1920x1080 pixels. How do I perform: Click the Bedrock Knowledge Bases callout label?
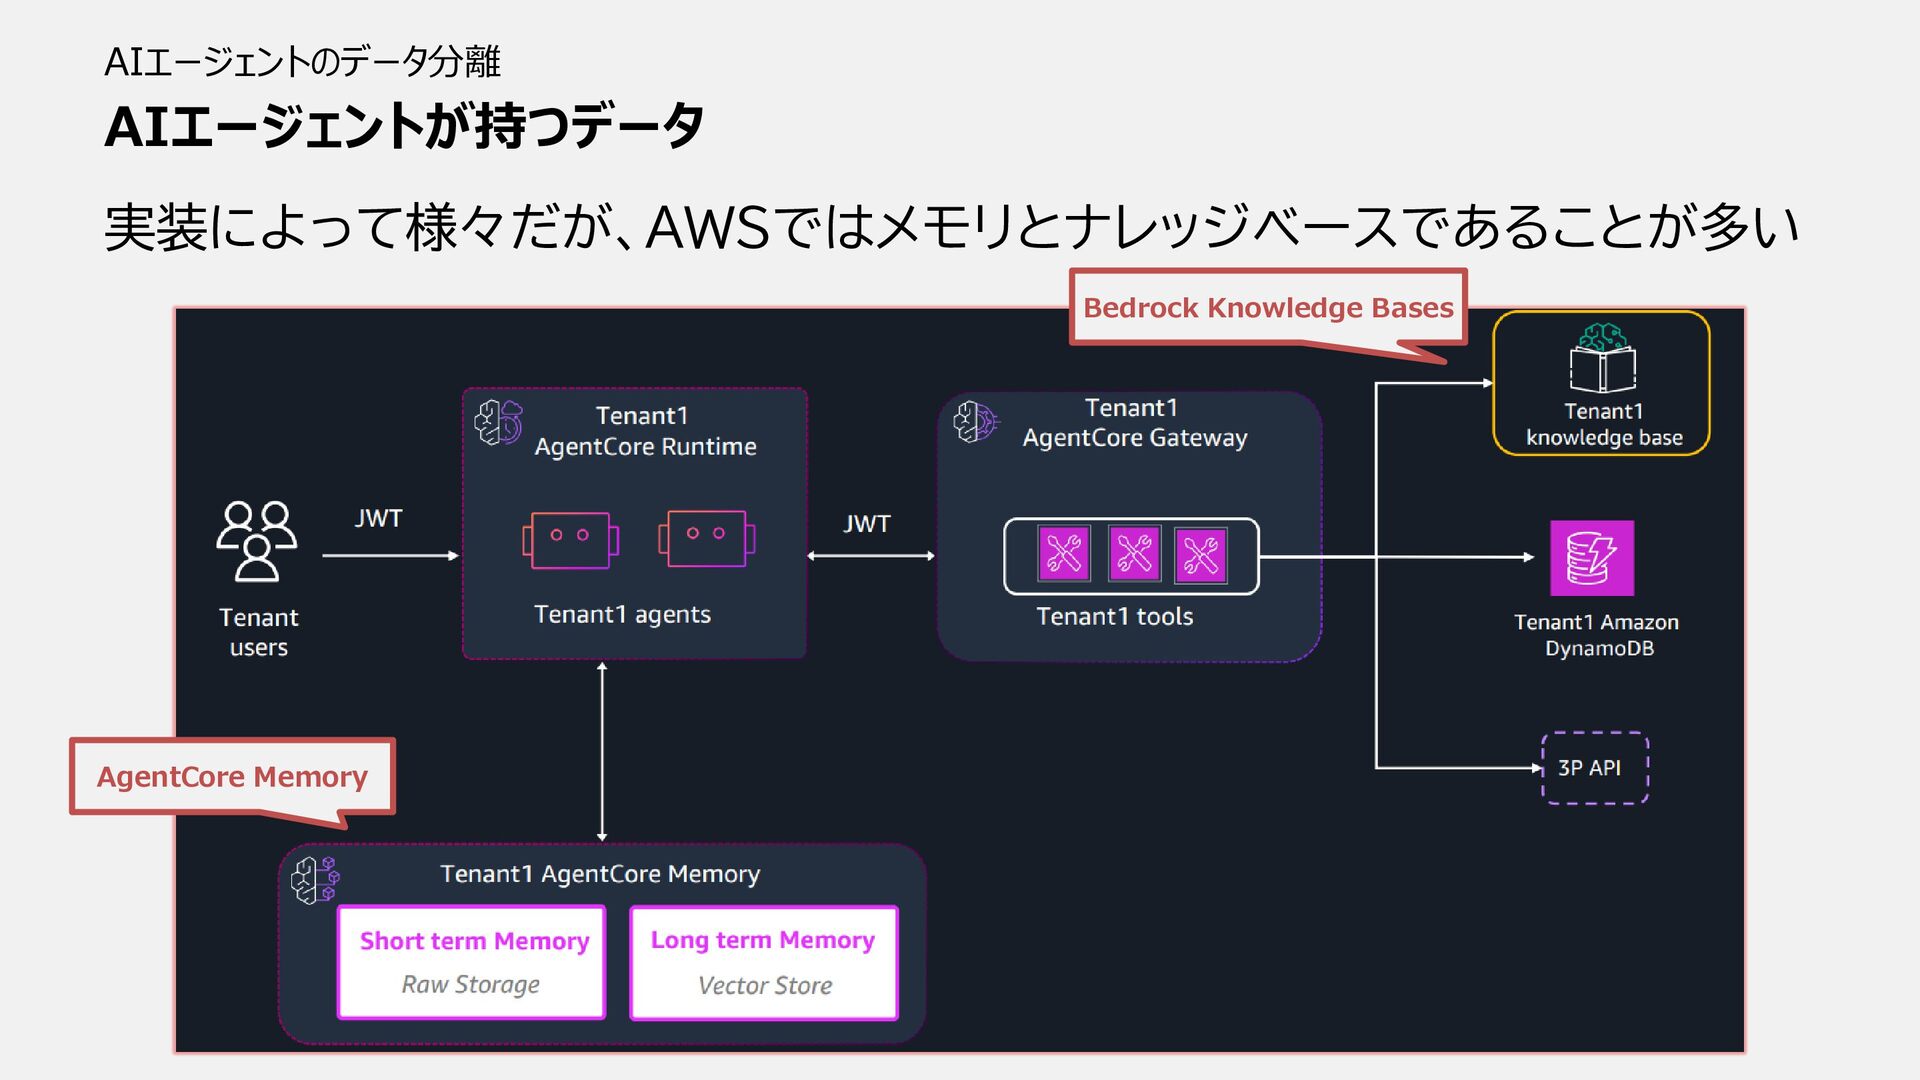pos(1267,308)
